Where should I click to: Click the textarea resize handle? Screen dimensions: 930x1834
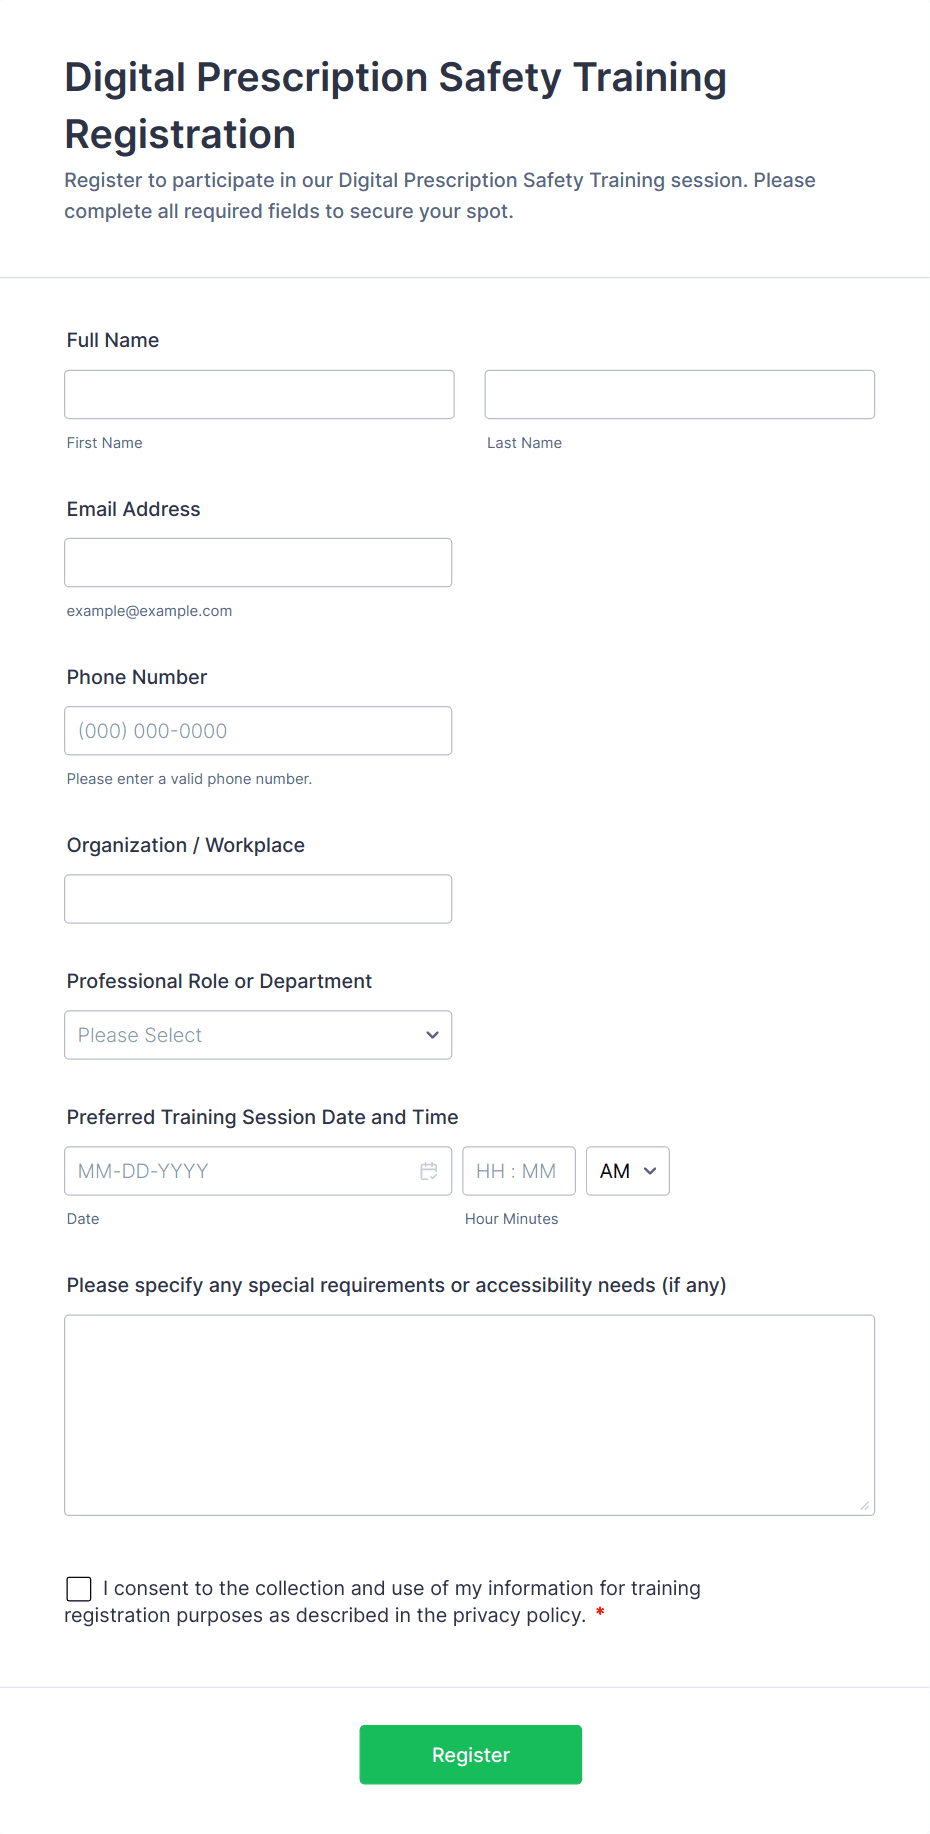pyautogui.click(x=866, y=1506)
